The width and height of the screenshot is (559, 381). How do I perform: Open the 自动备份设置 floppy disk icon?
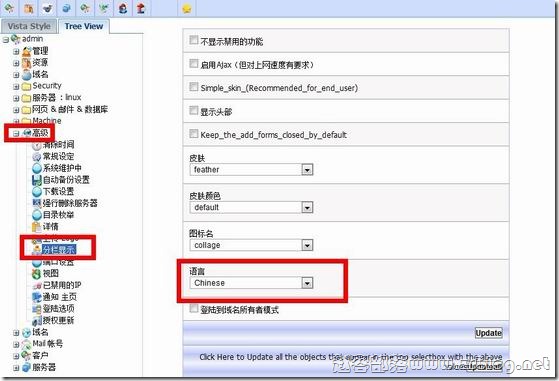37,180
